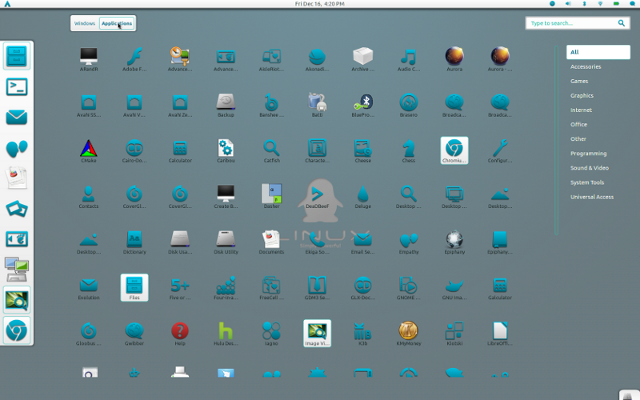The height and width of the screenshot is (400, 640).
Task: Show Graphics applications
Action: click(x=582, y=96)
